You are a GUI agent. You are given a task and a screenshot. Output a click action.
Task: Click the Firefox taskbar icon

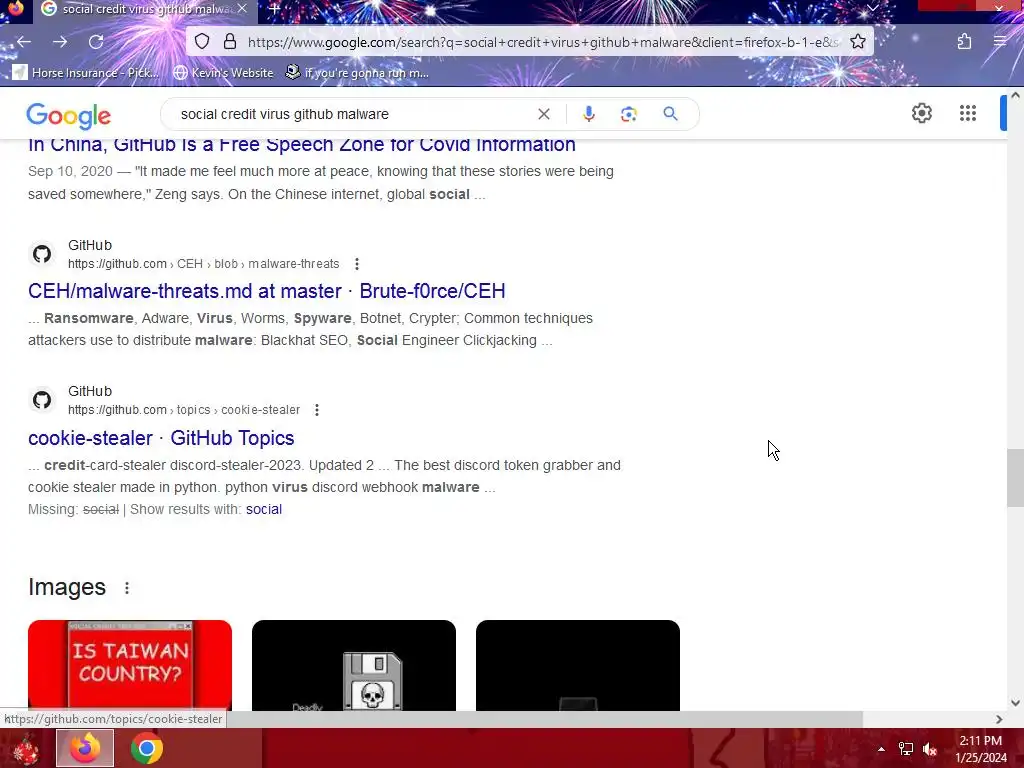[x=85, y=748]
